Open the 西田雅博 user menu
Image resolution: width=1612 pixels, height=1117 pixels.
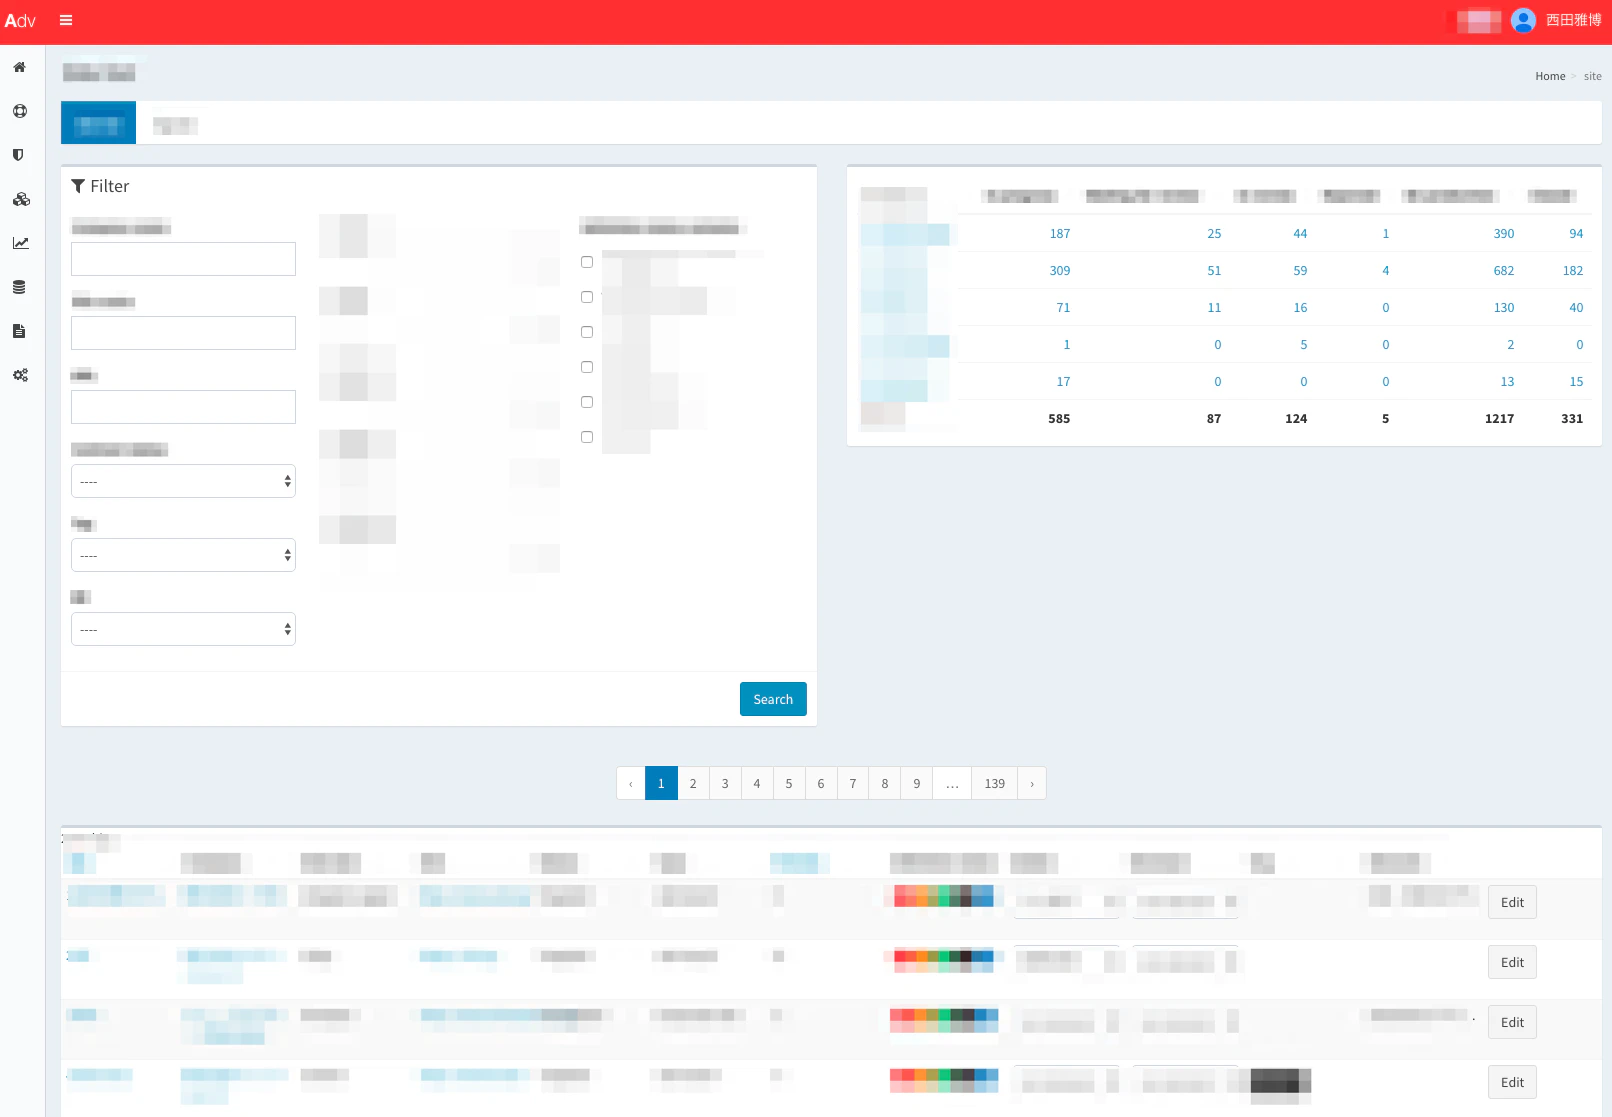(x=1573, y=20)
